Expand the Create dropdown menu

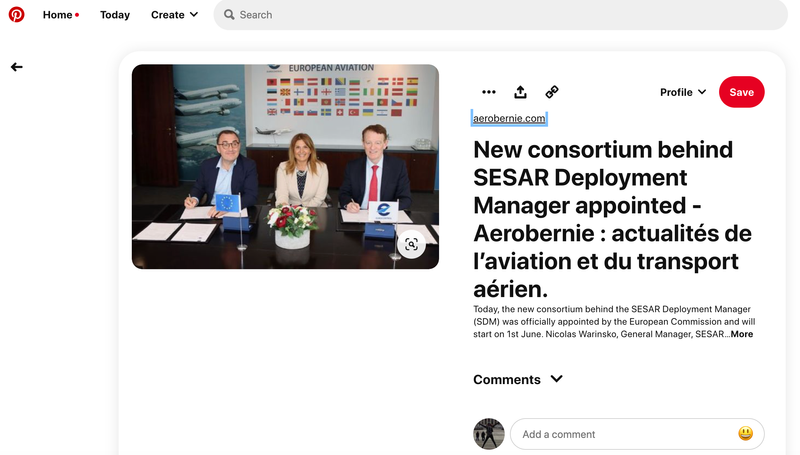coord(174,15)
